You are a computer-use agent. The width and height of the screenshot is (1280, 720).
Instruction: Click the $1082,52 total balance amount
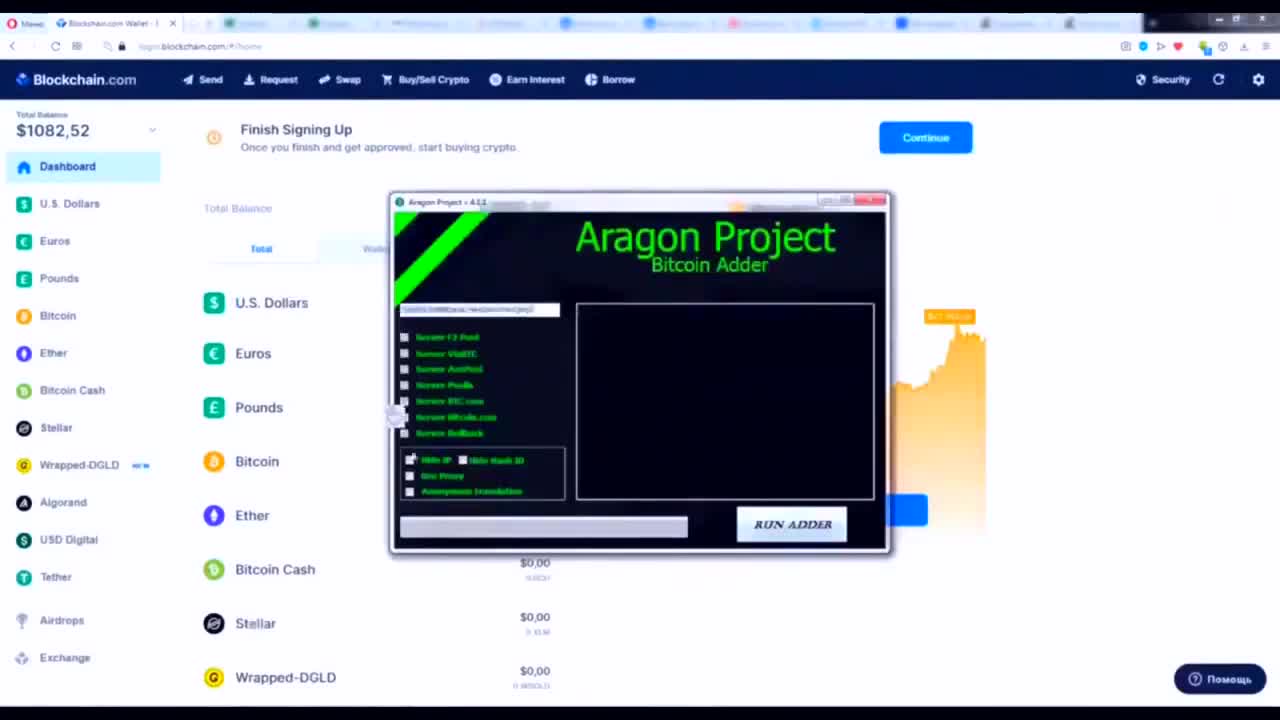(x=53, y=131)
